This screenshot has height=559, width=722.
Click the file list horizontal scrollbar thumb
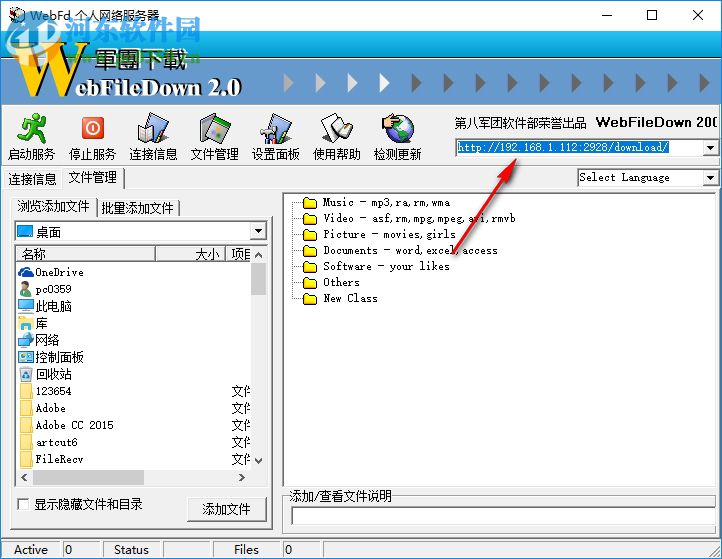point(88,478)
